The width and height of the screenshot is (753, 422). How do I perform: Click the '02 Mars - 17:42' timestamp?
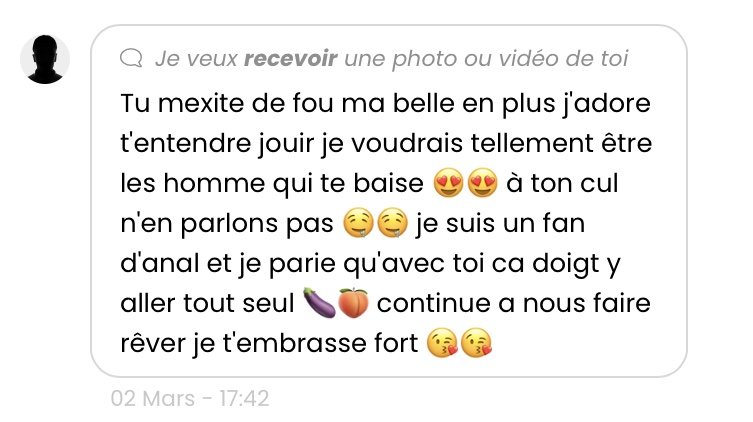[x=190, y=398]
